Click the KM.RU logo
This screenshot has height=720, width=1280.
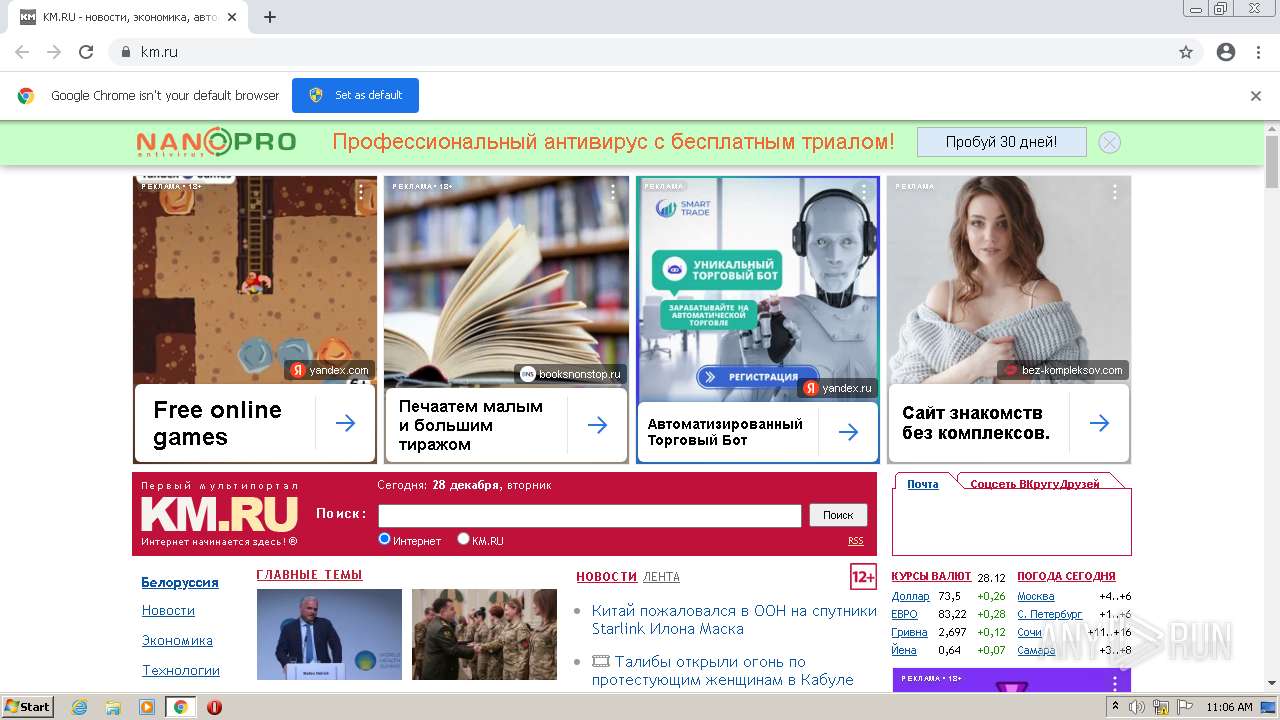219,514
